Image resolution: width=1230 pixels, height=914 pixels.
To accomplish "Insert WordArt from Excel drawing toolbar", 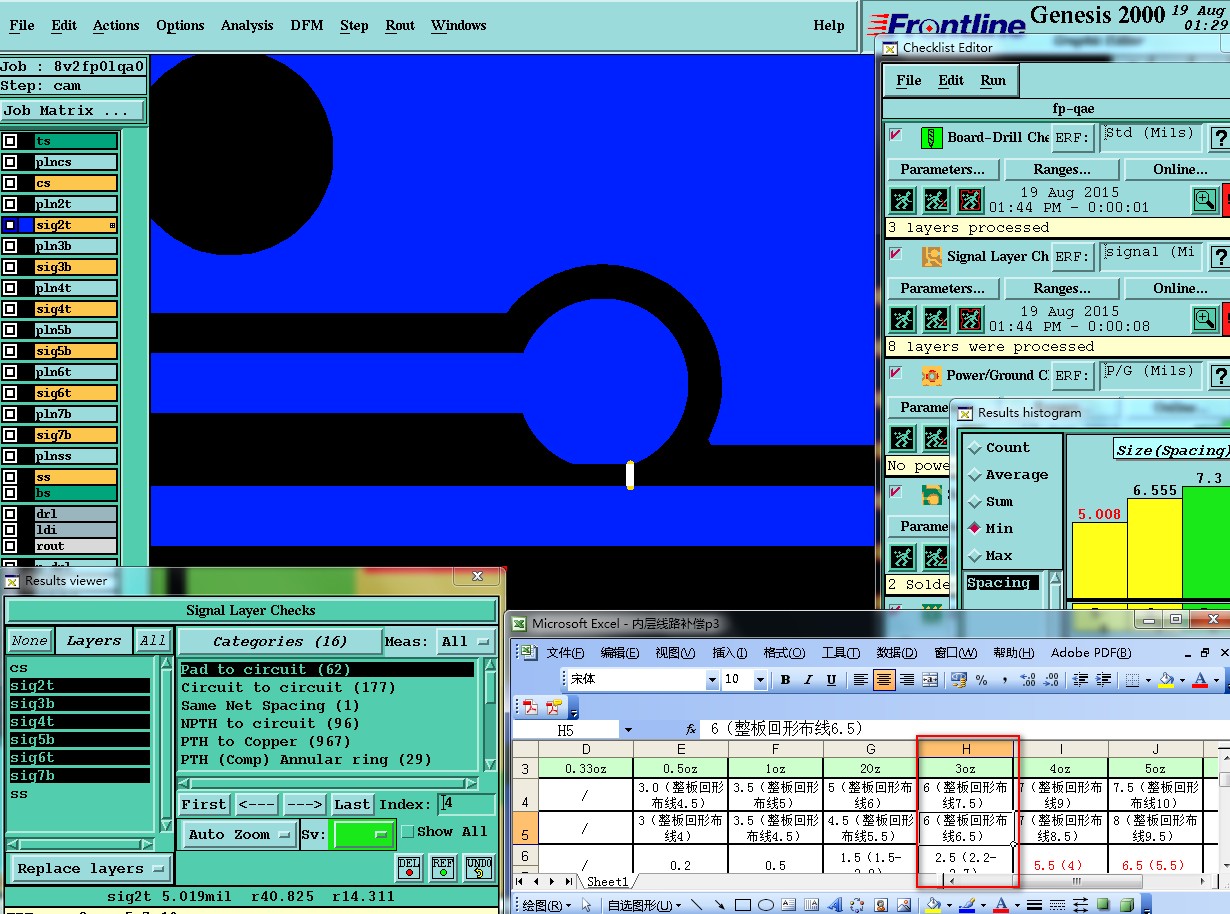I will (835, 905).
